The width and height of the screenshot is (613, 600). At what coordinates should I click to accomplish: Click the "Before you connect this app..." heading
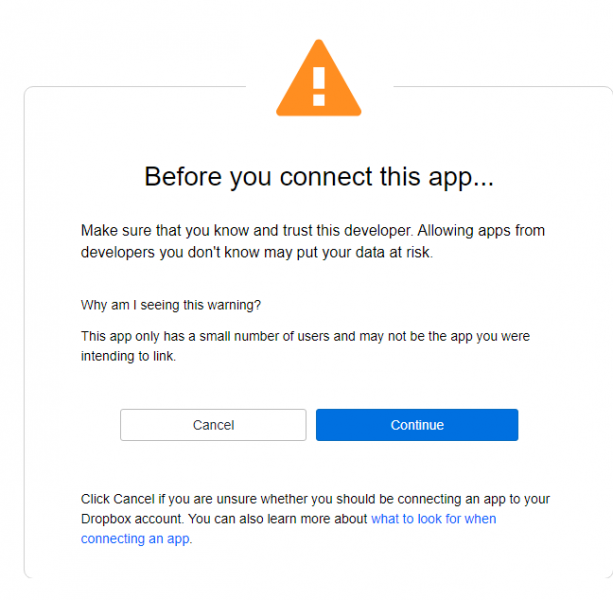319,177
